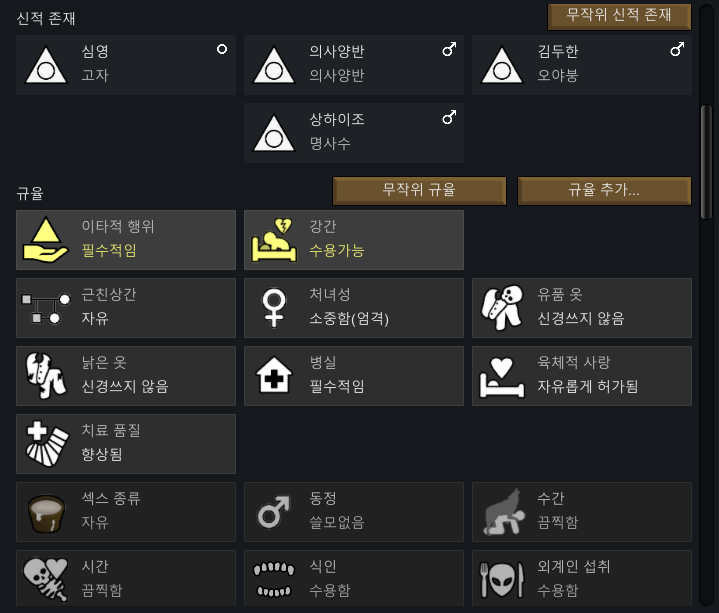The width and height of the screenshot is (719, 613).
Task: Open the 외계인 섭취 precept entry
Action: click(x=582, y=579)
